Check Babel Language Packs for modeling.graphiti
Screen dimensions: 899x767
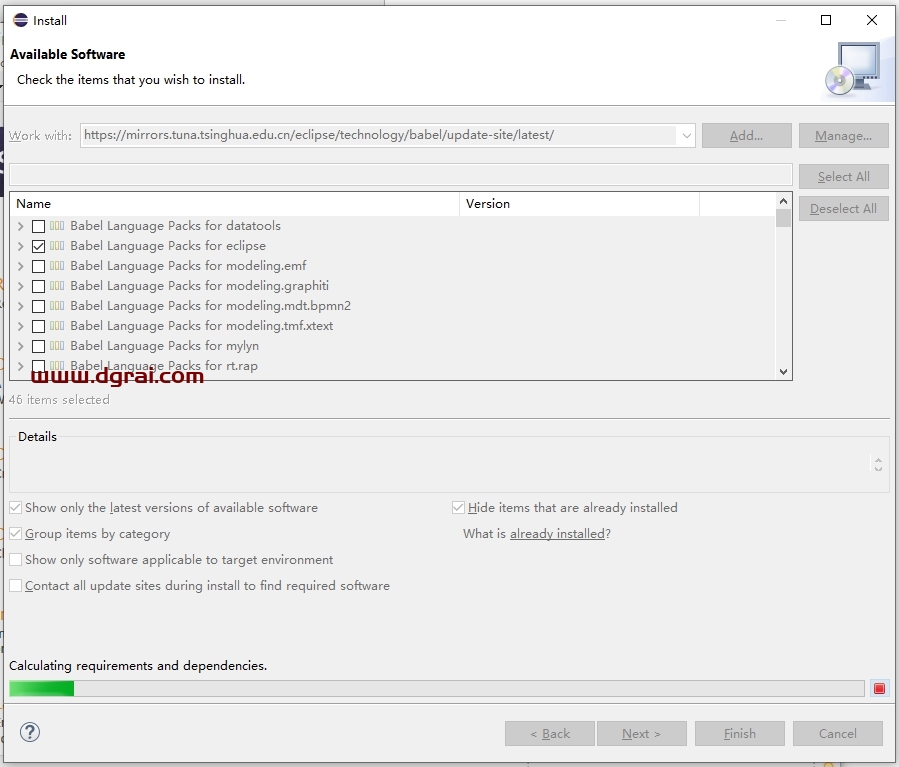pos(38,286)
